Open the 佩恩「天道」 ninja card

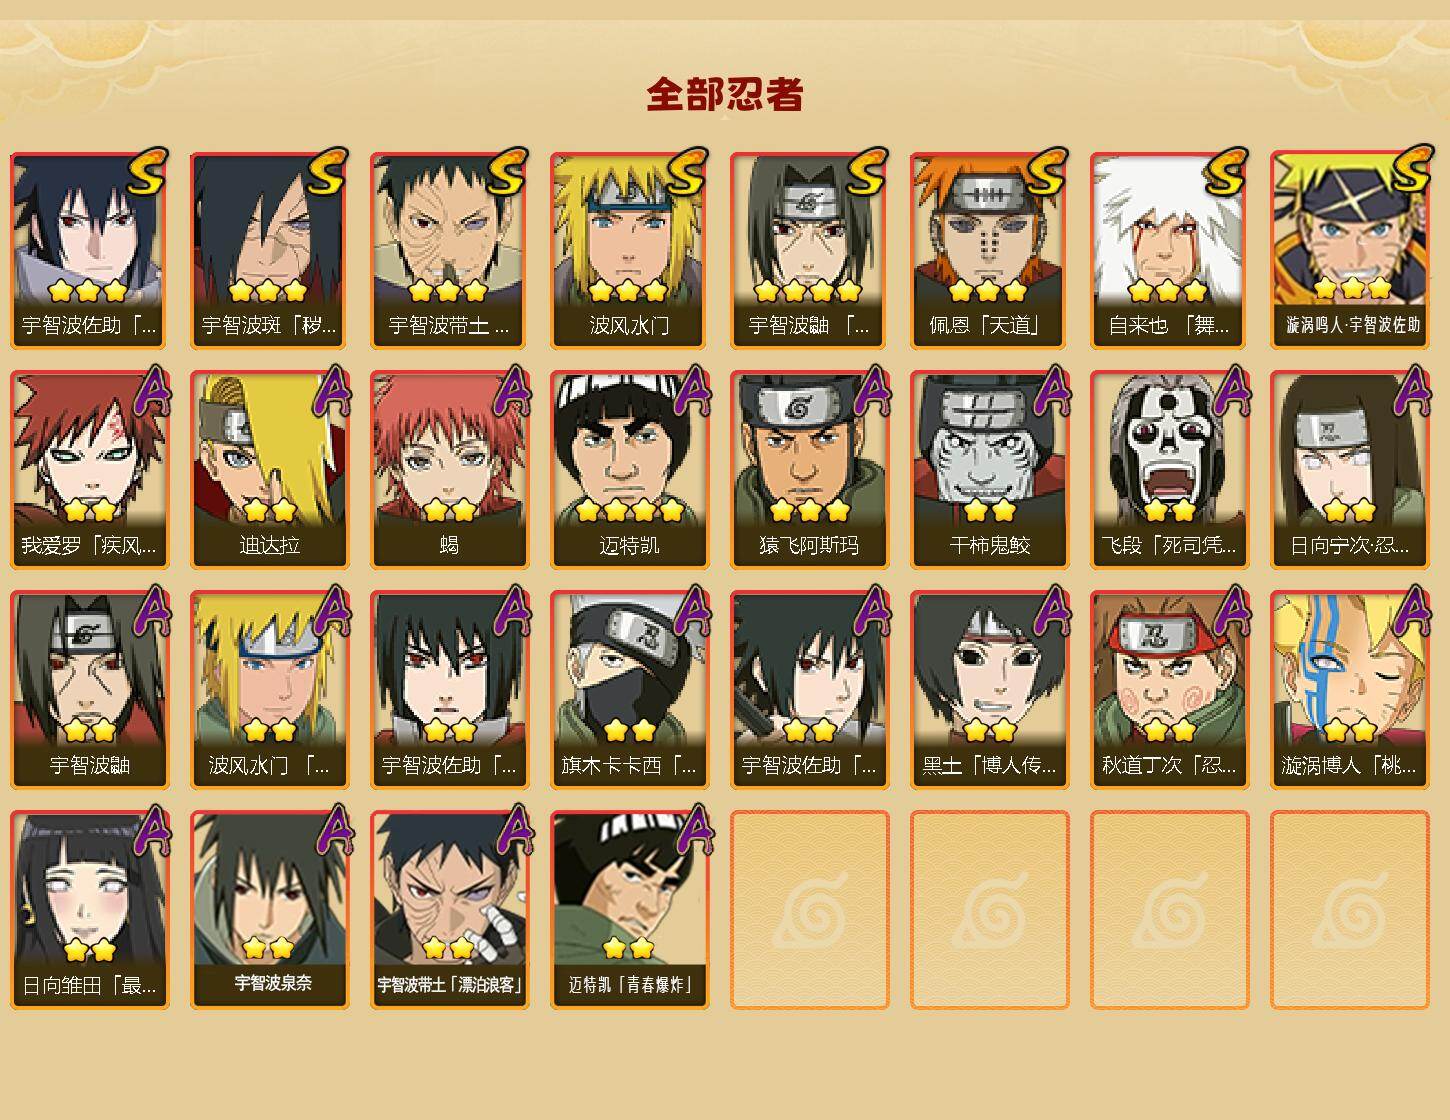pyautogui.click(x=989, y=250)
